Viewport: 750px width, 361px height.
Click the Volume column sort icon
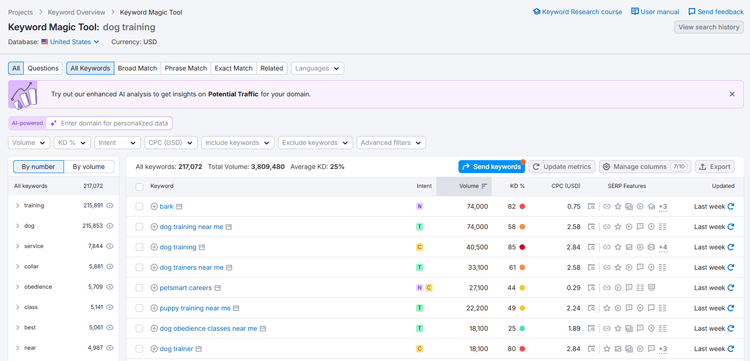pos(484,186)
